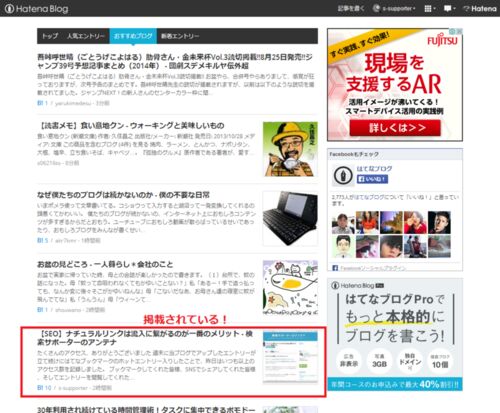Click the black keyboard device thumbnail
The image size is (500, 413).
point(290,218)
